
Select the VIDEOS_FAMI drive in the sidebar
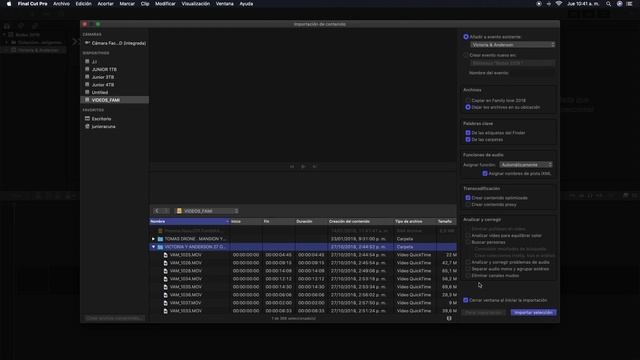pos(115,100)
